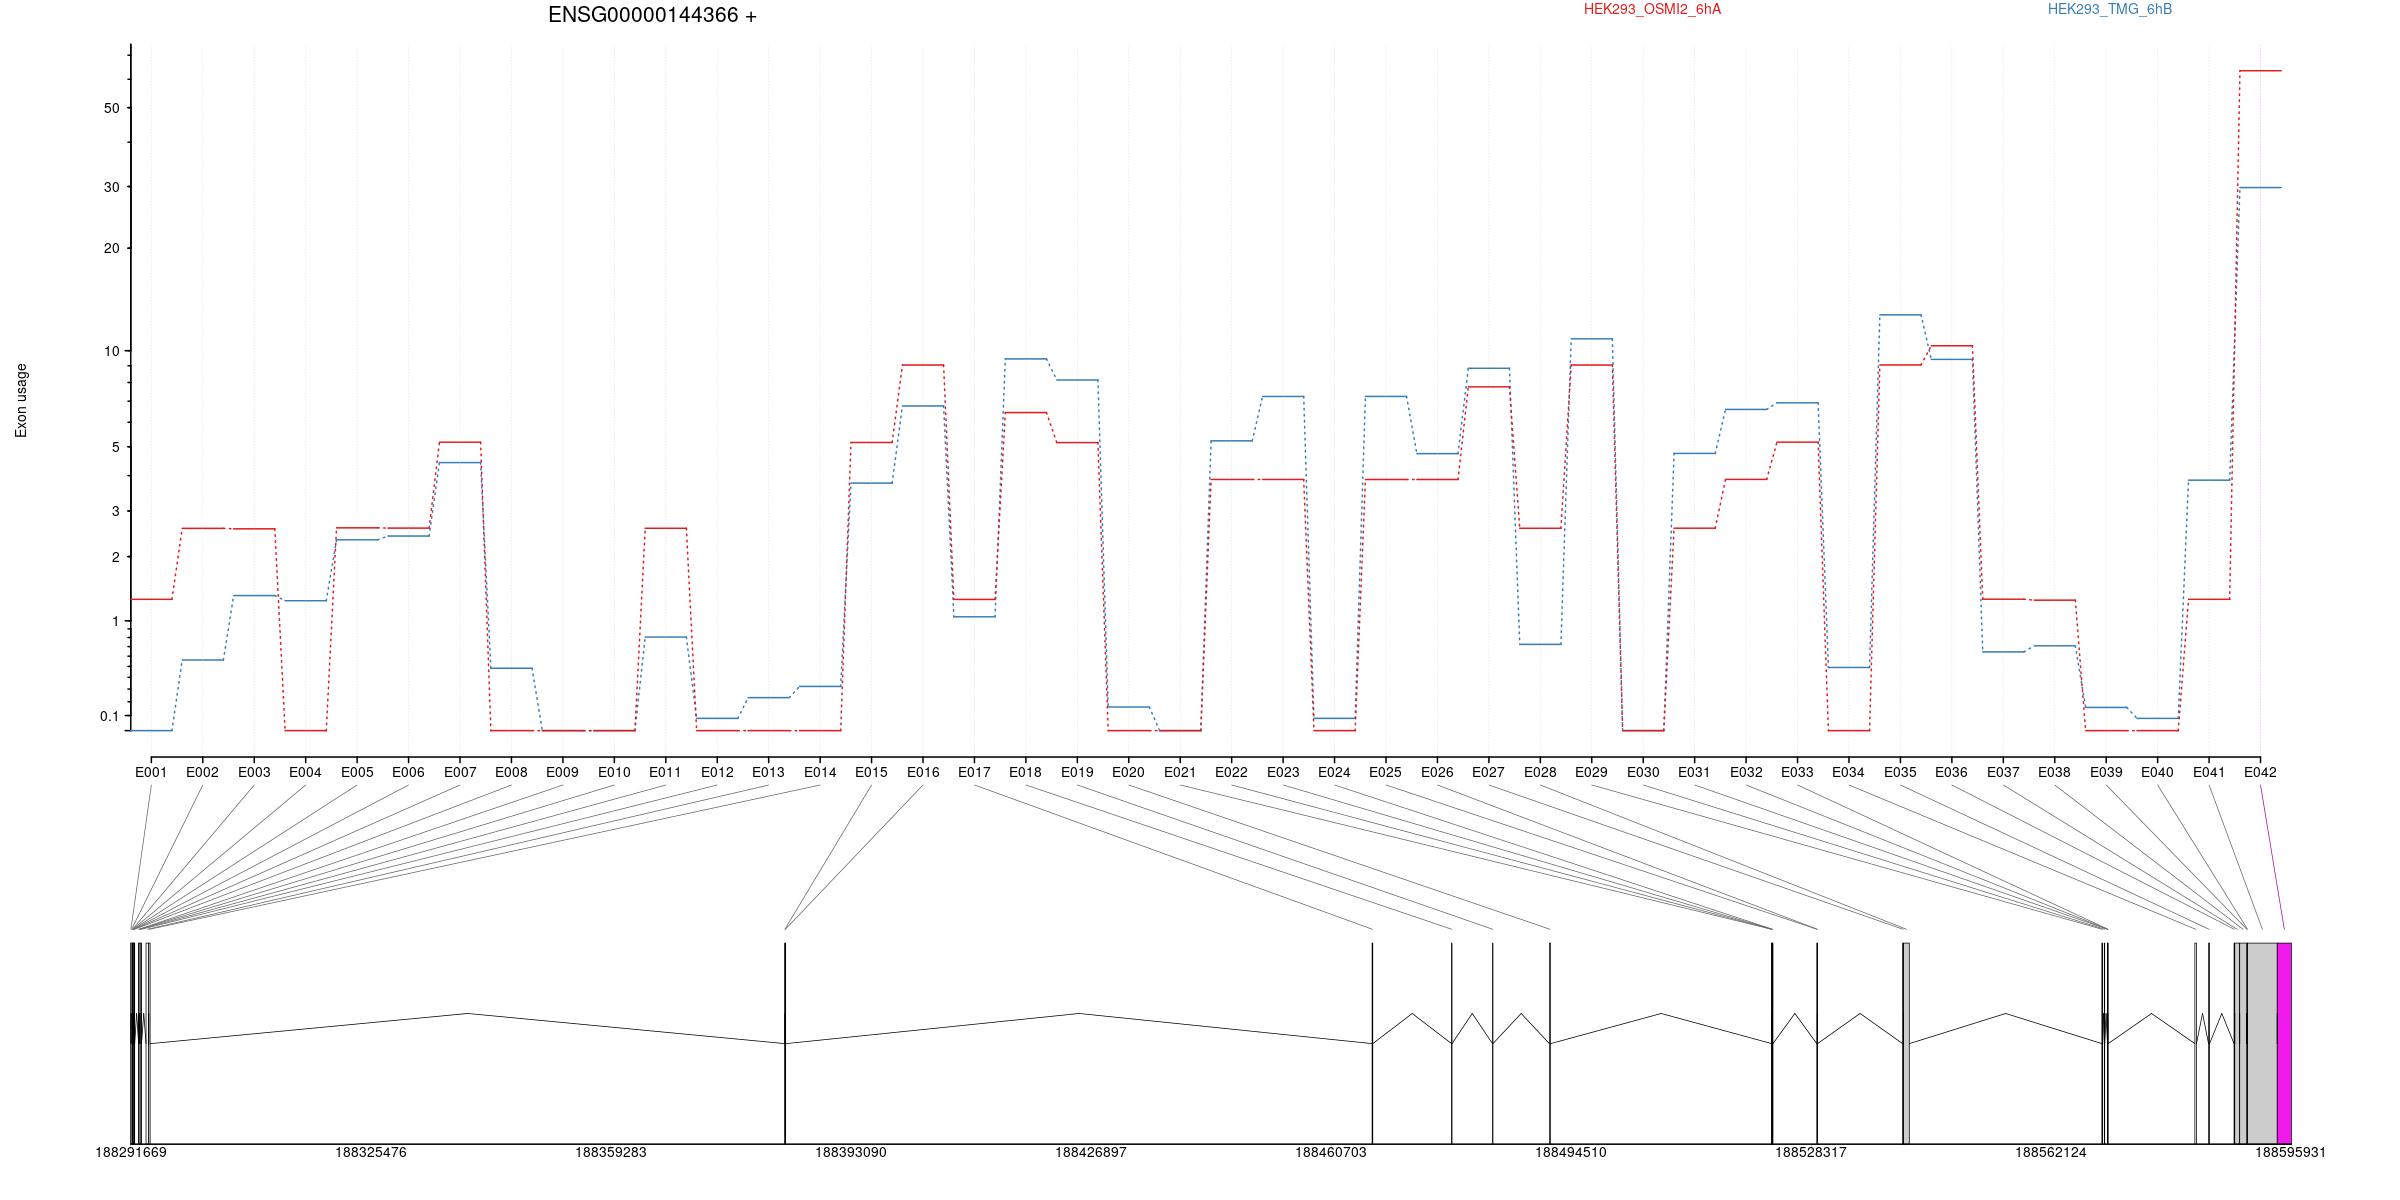The height and width of the screenshot is (1200, 2400).
Task: Click exon label E002
Action: tap(202, 772)
